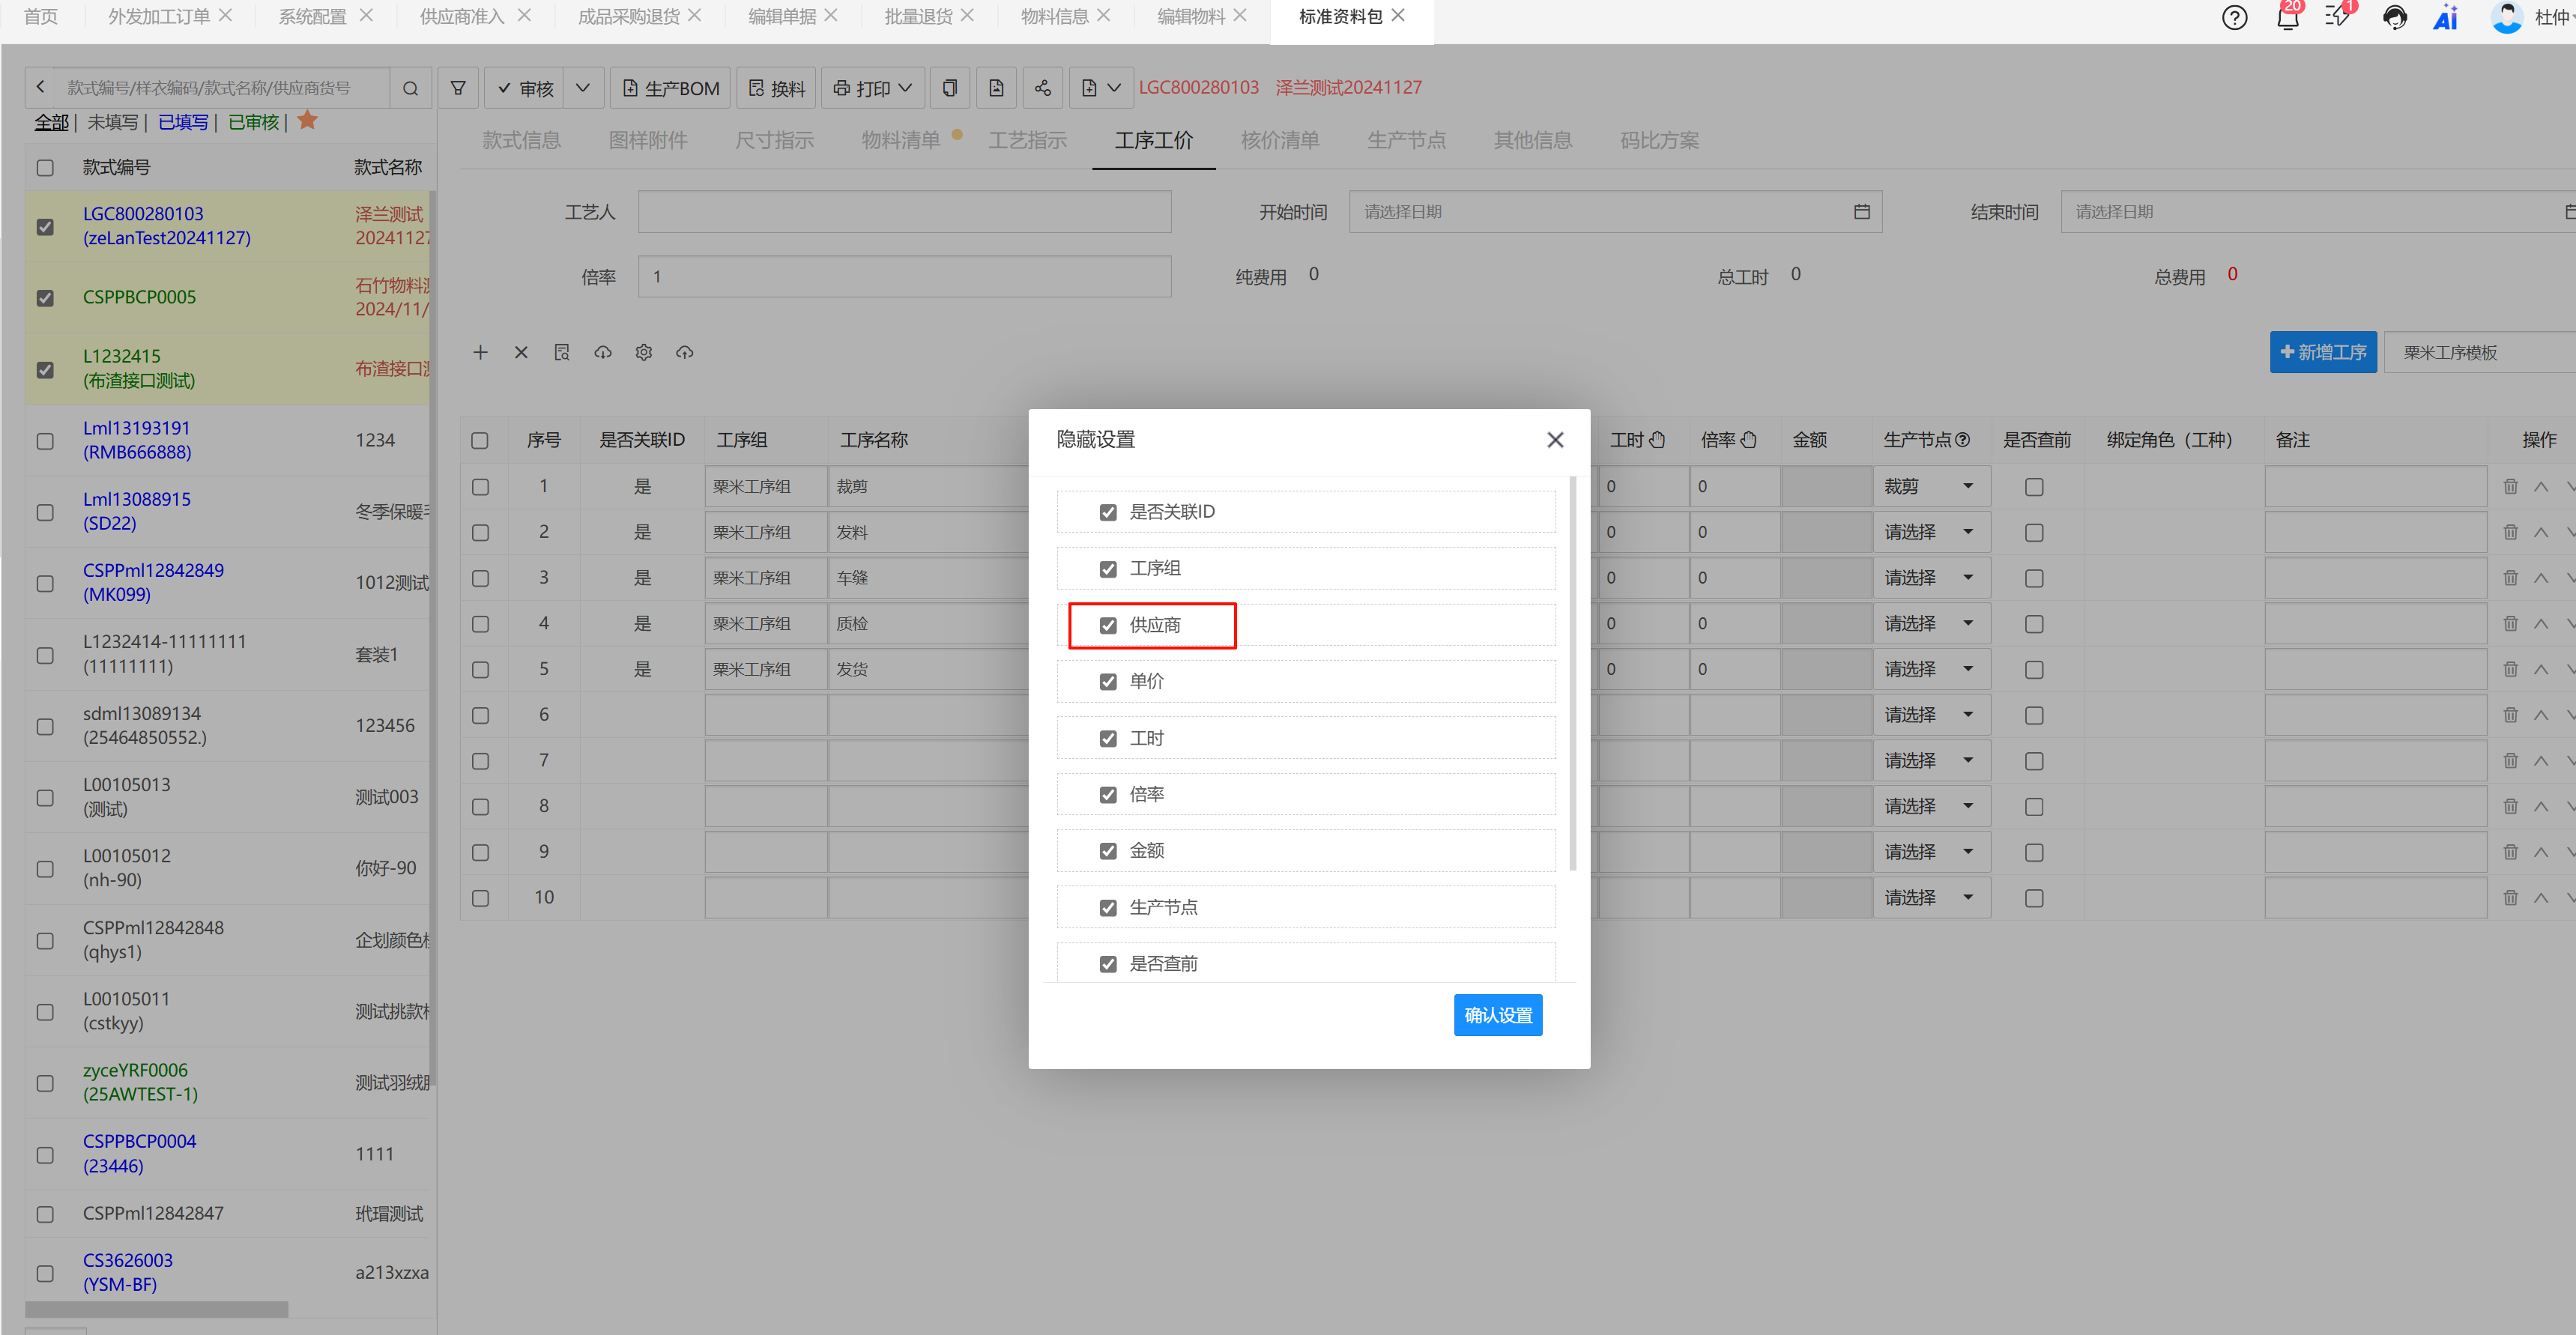Uncheck the 供应商 checkbox

1108,625
